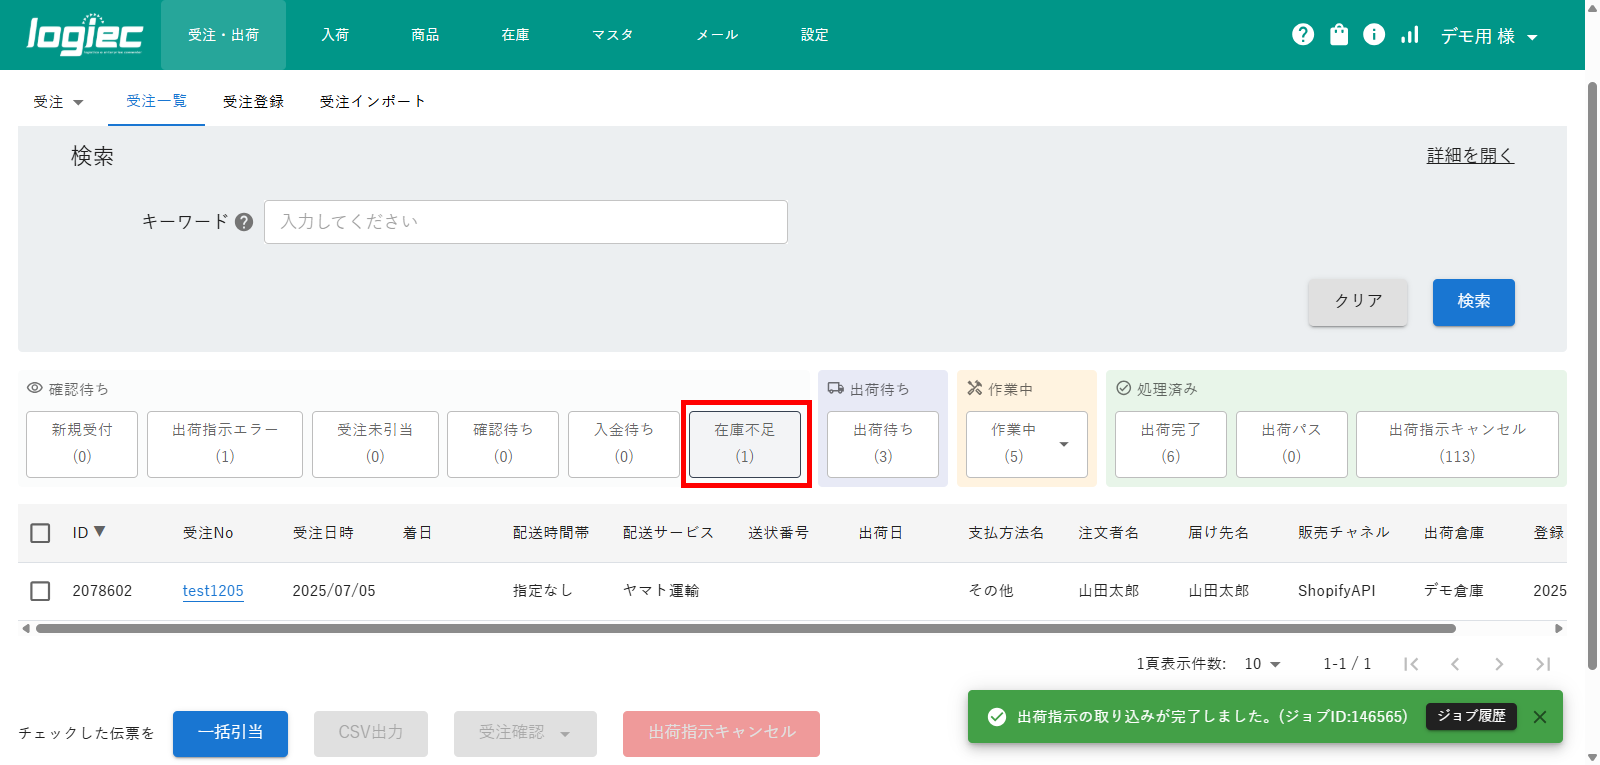Switch to the 受注インポート tab
The image size is (1600, 765).
[372, 102]
